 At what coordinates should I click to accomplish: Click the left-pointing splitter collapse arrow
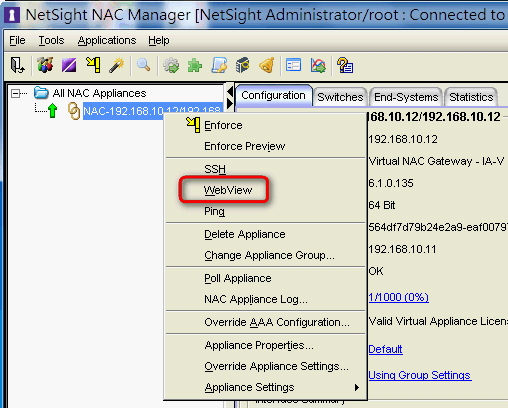tap(230, 91)
